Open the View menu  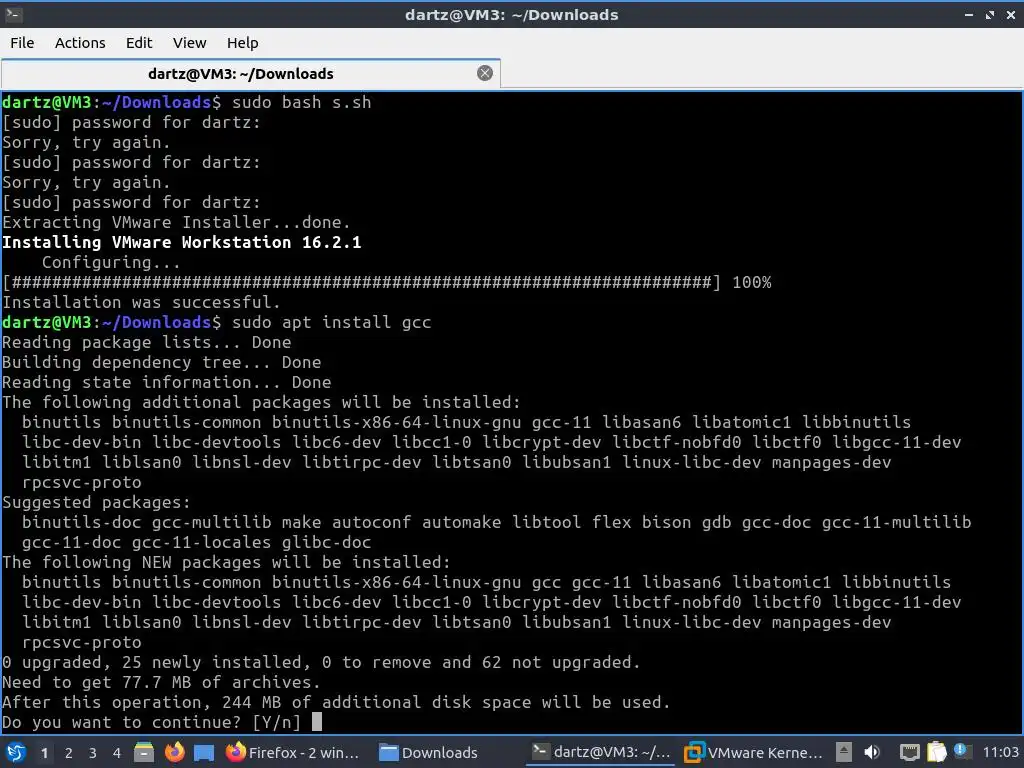coord(189,43)
